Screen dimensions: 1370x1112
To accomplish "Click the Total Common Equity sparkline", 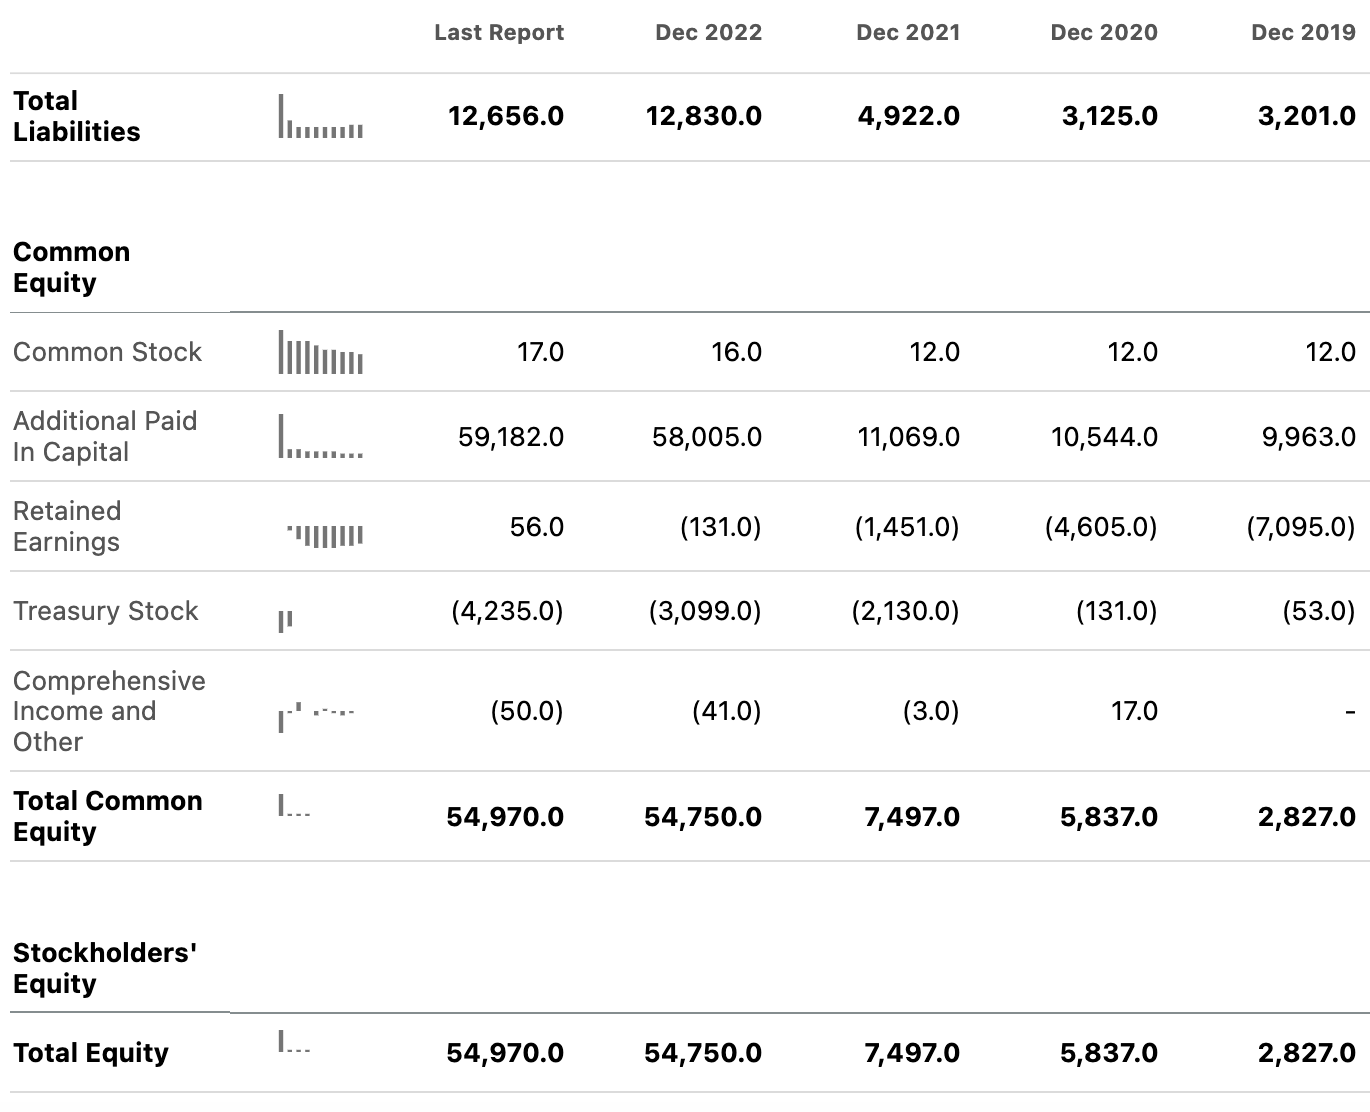I will pyautogui.click(x=294, y=806).
